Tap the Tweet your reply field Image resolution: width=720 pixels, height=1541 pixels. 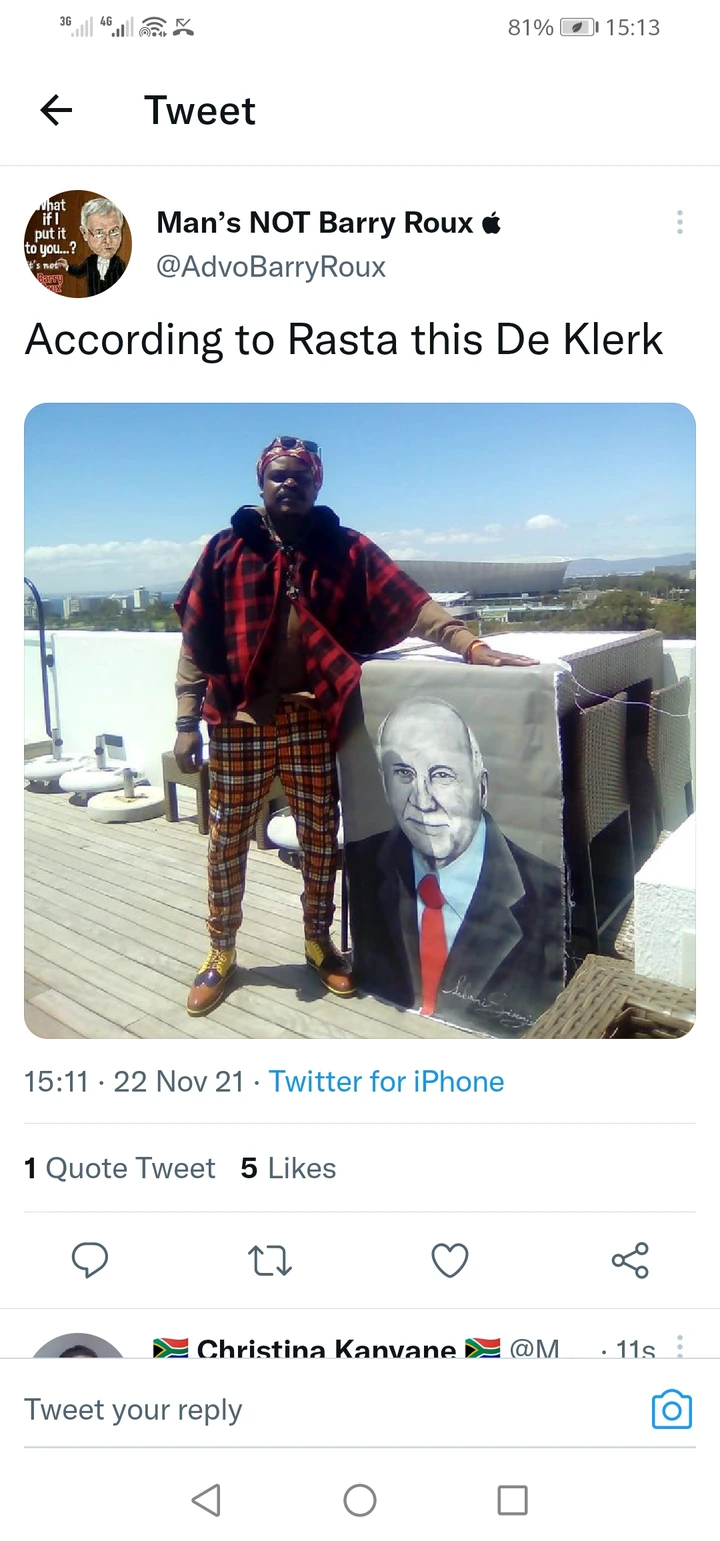[x=330, y=1409]
